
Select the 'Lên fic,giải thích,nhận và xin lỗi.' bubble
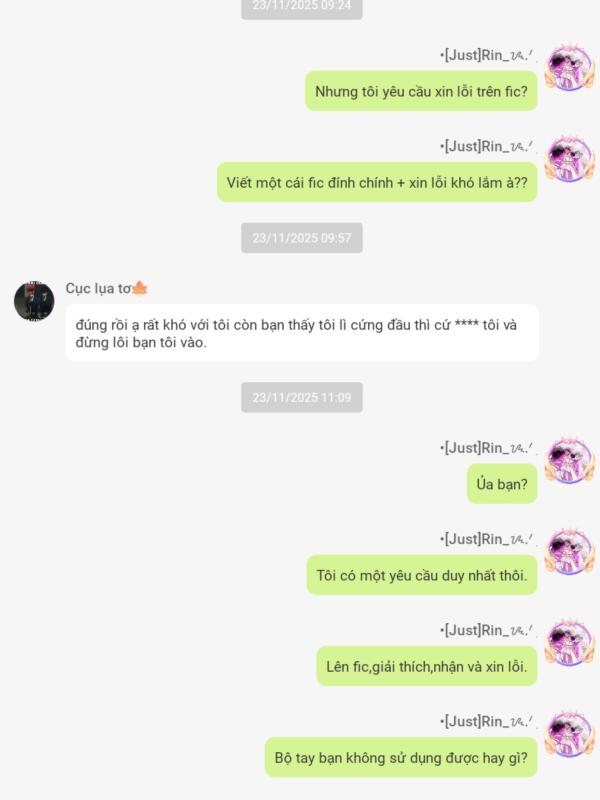tap(427, 666)
